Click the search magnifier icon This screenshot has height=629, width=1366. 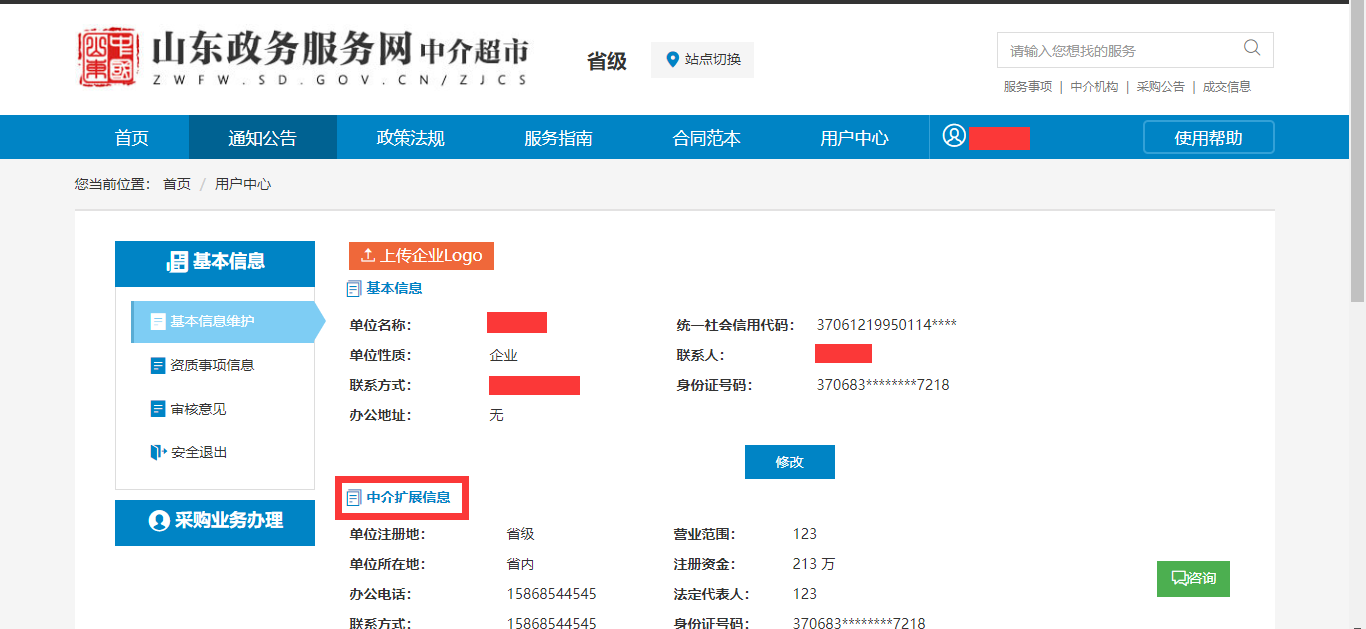(x=1251, y=48)
